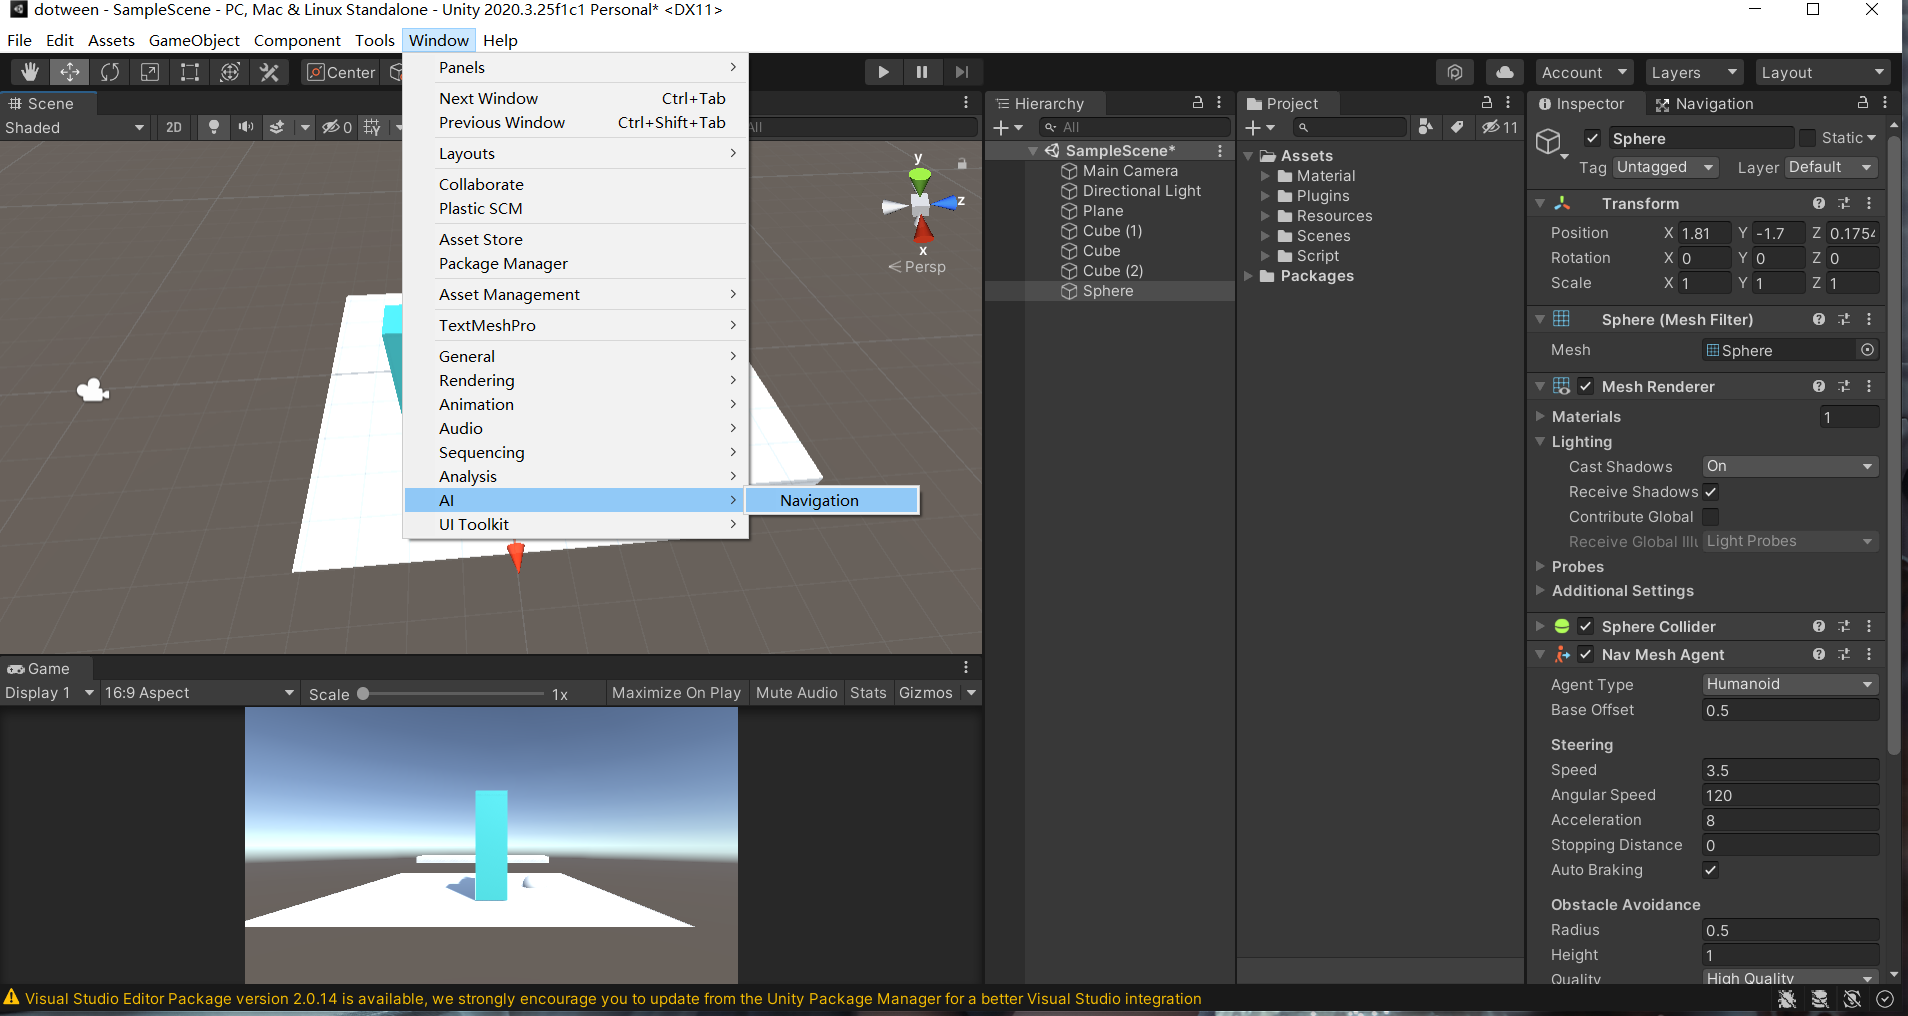Image resolution: width=1908 pixels, height=1016 pixels.
Task: Expand the Material folder
Action: coord(1265,176)
